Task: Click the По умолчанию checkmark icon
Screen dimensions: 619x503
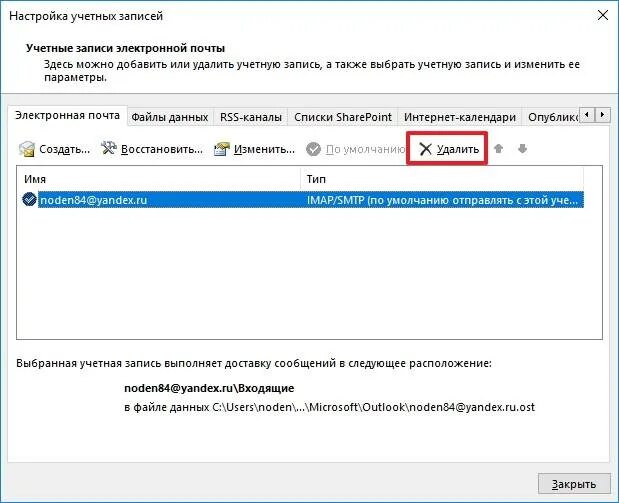Action: point(313,149)
